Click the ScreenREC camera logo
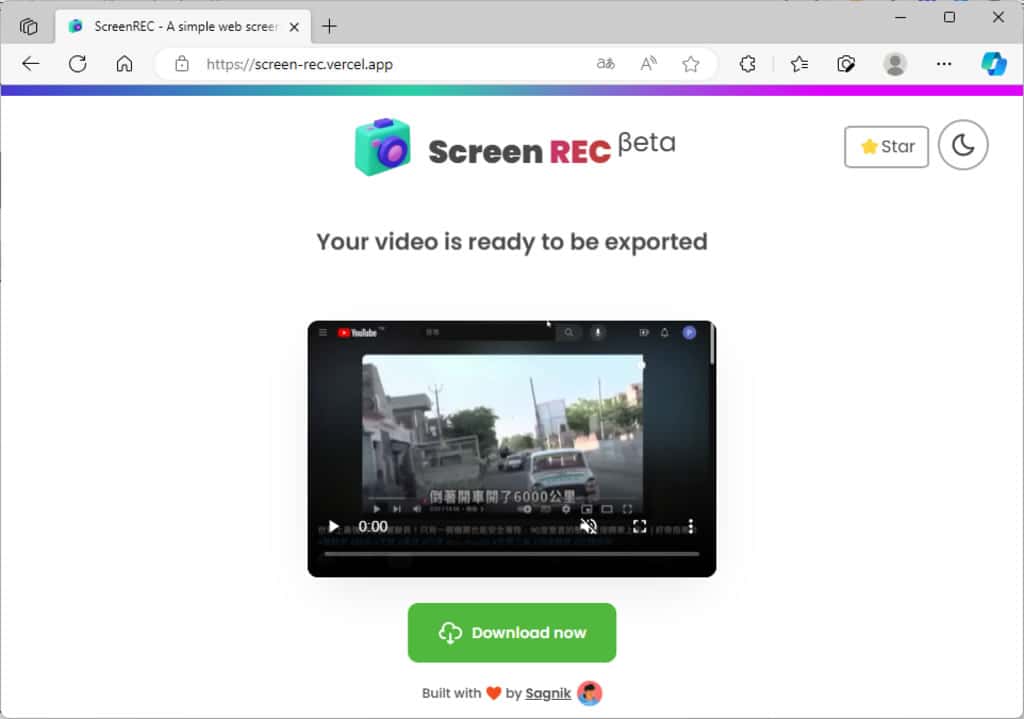 click(x=383, y=146)
